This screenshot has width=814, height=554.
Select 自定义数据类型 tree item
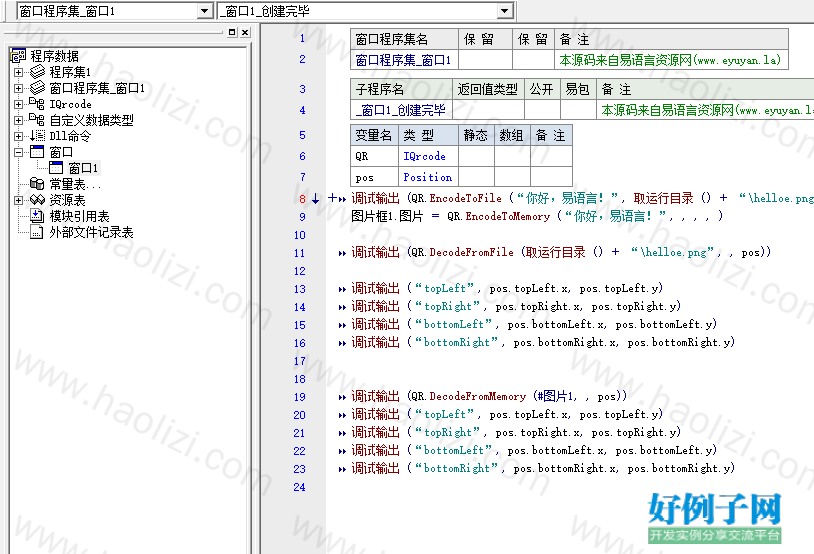point(91,120)
